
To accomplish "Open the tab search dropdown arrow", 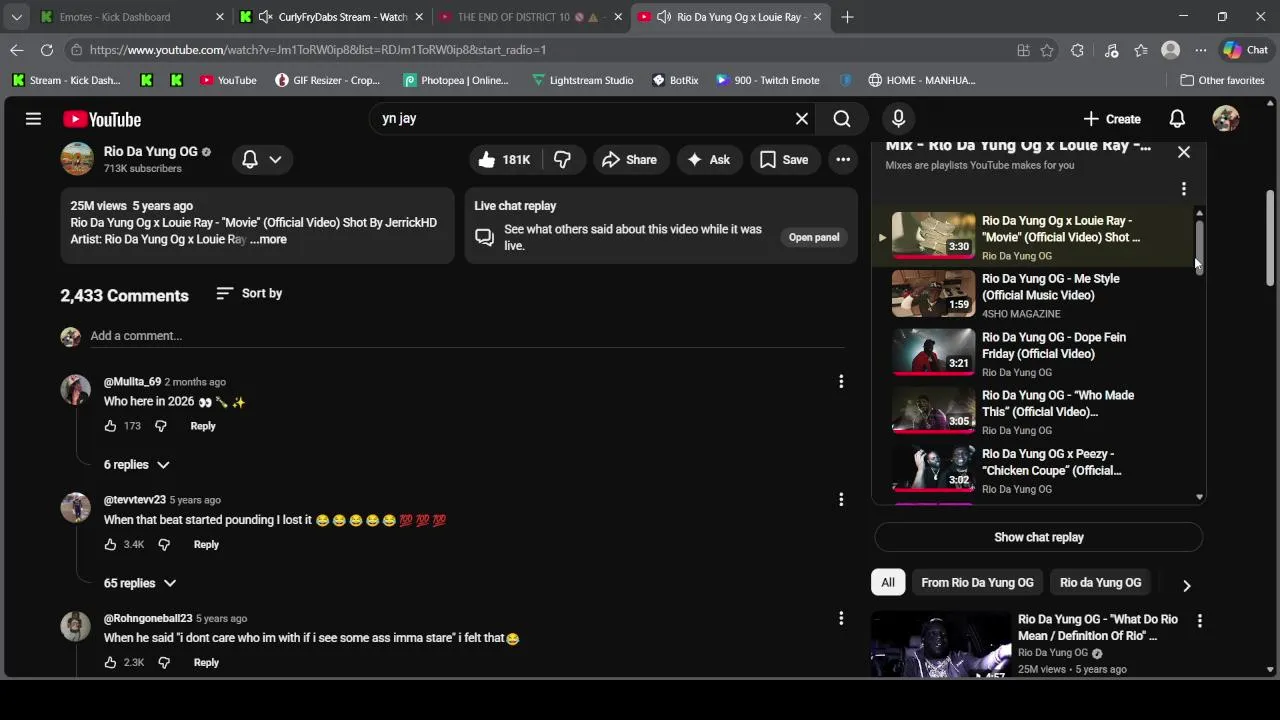I will [x=16, y=17].
